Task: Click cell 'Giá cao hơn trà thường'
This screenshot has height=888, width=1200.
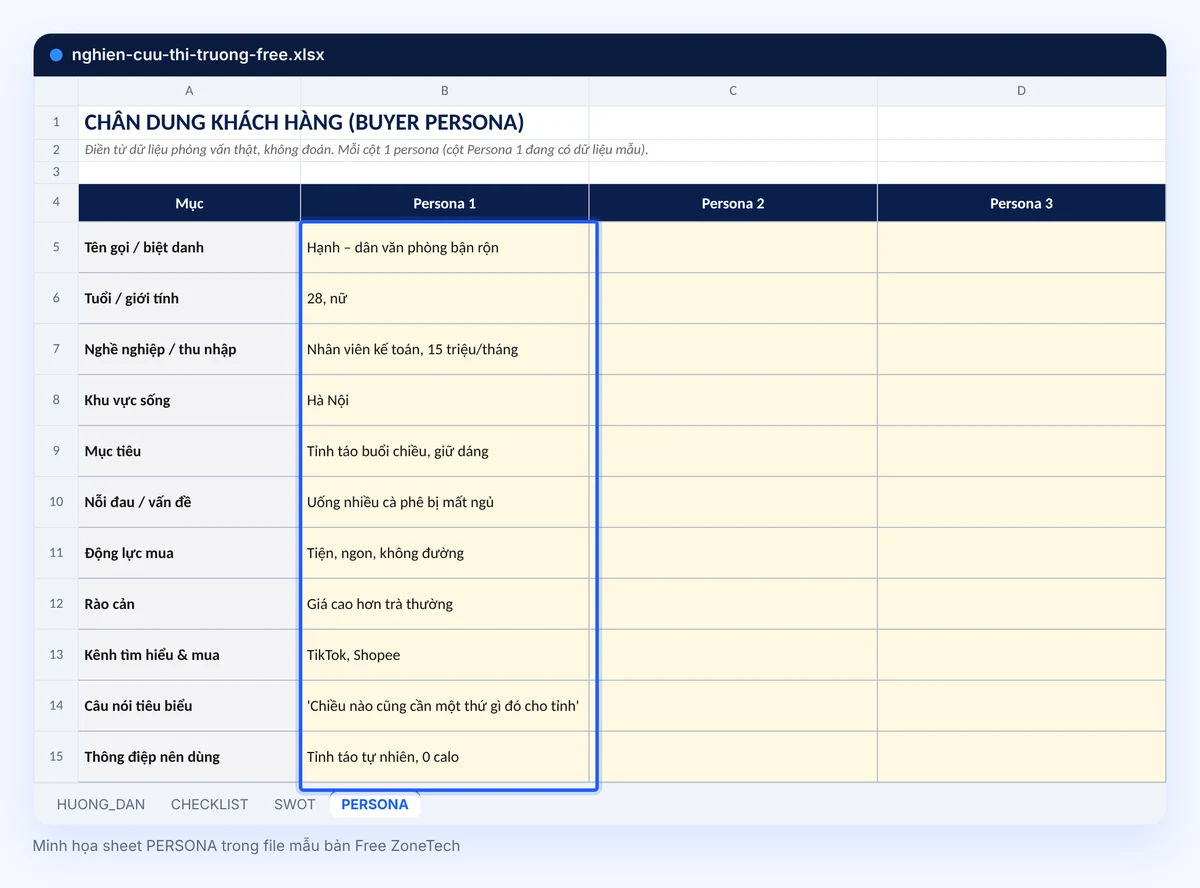Action: [445, 604]
